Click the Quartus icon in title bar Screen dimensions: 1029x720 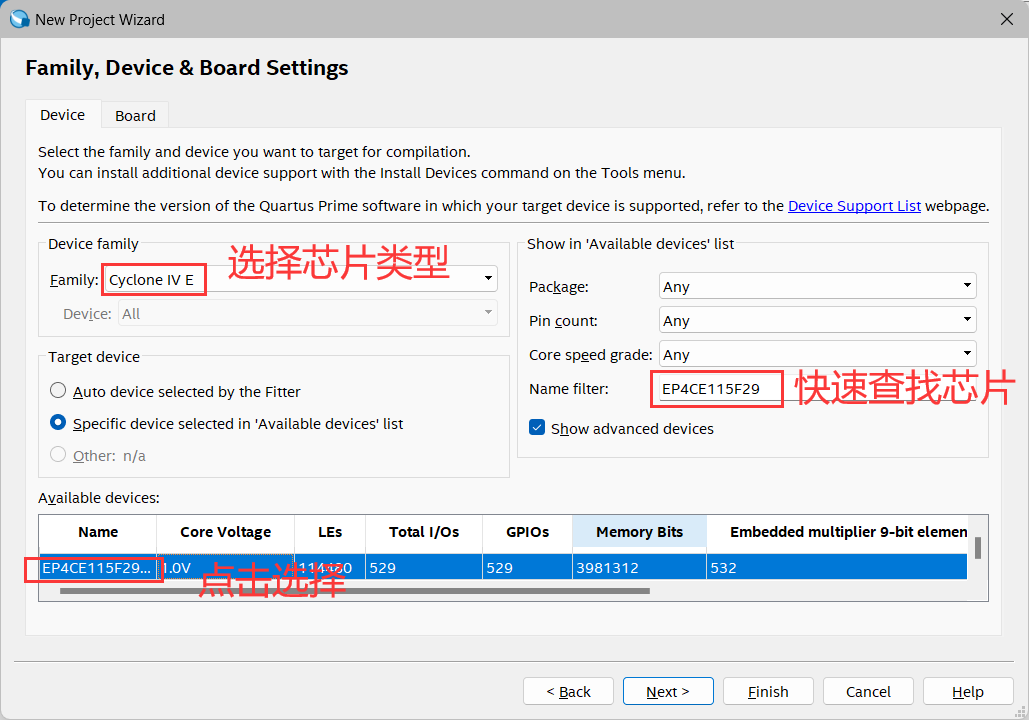[x=20, y=19]
